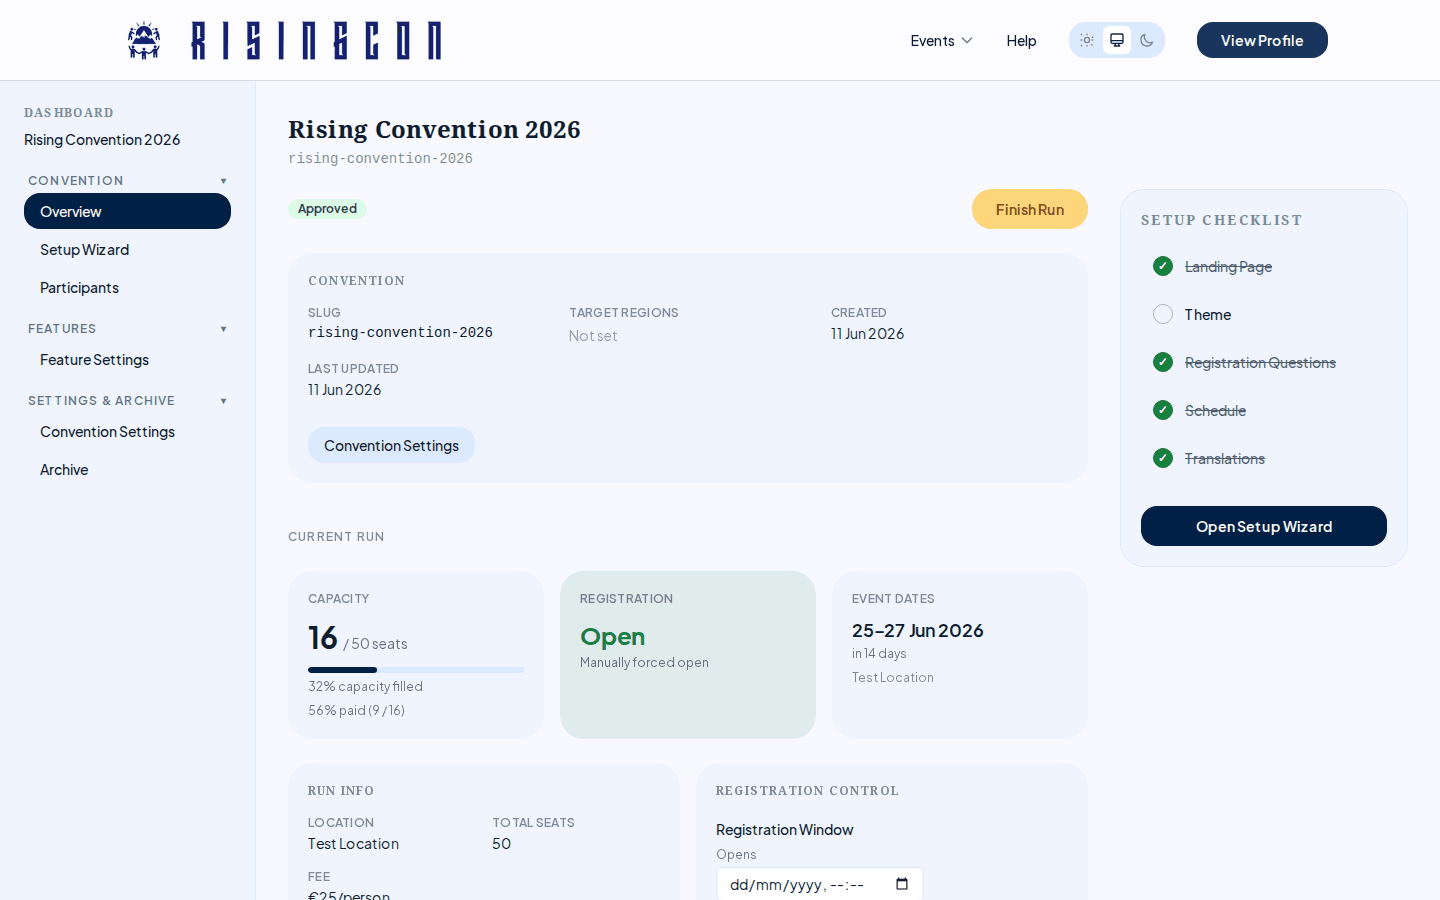Click the 16 seats capacity number

(x=323, y=637)
